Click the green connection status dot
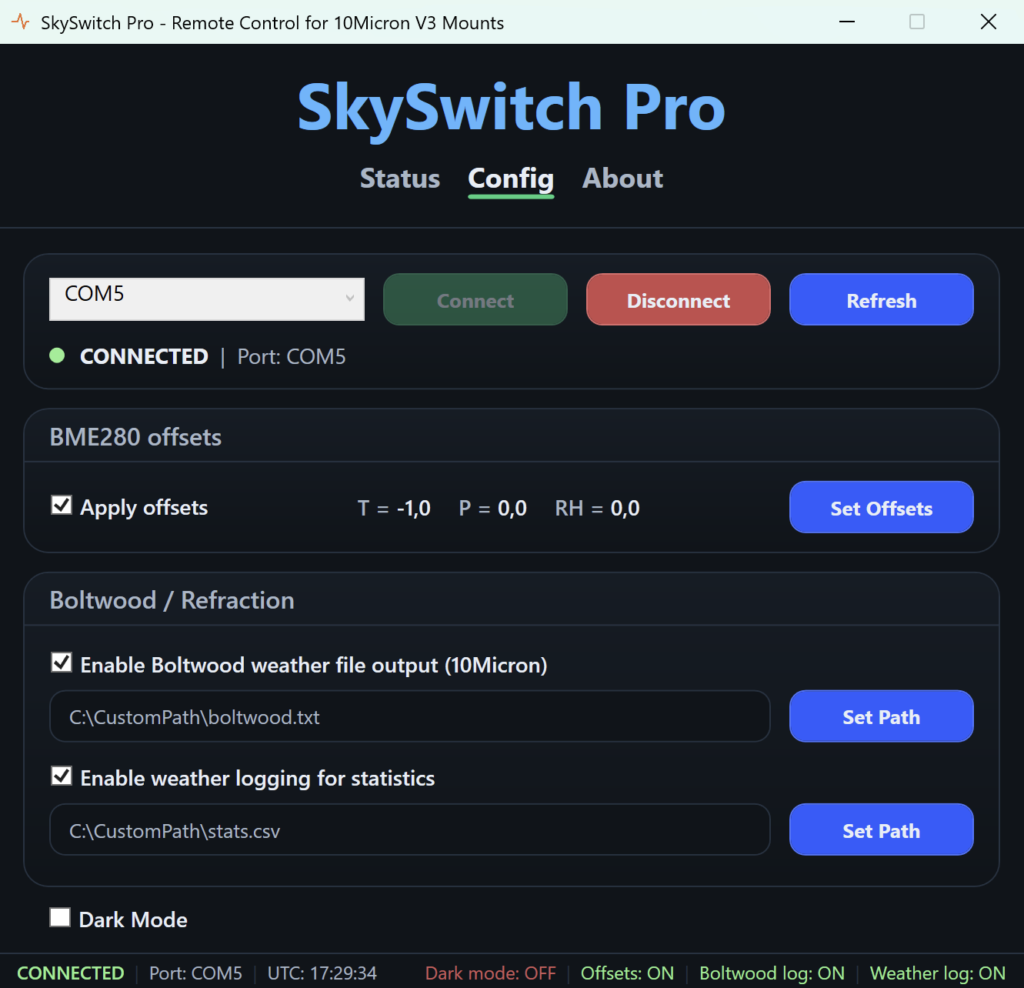 57,356
